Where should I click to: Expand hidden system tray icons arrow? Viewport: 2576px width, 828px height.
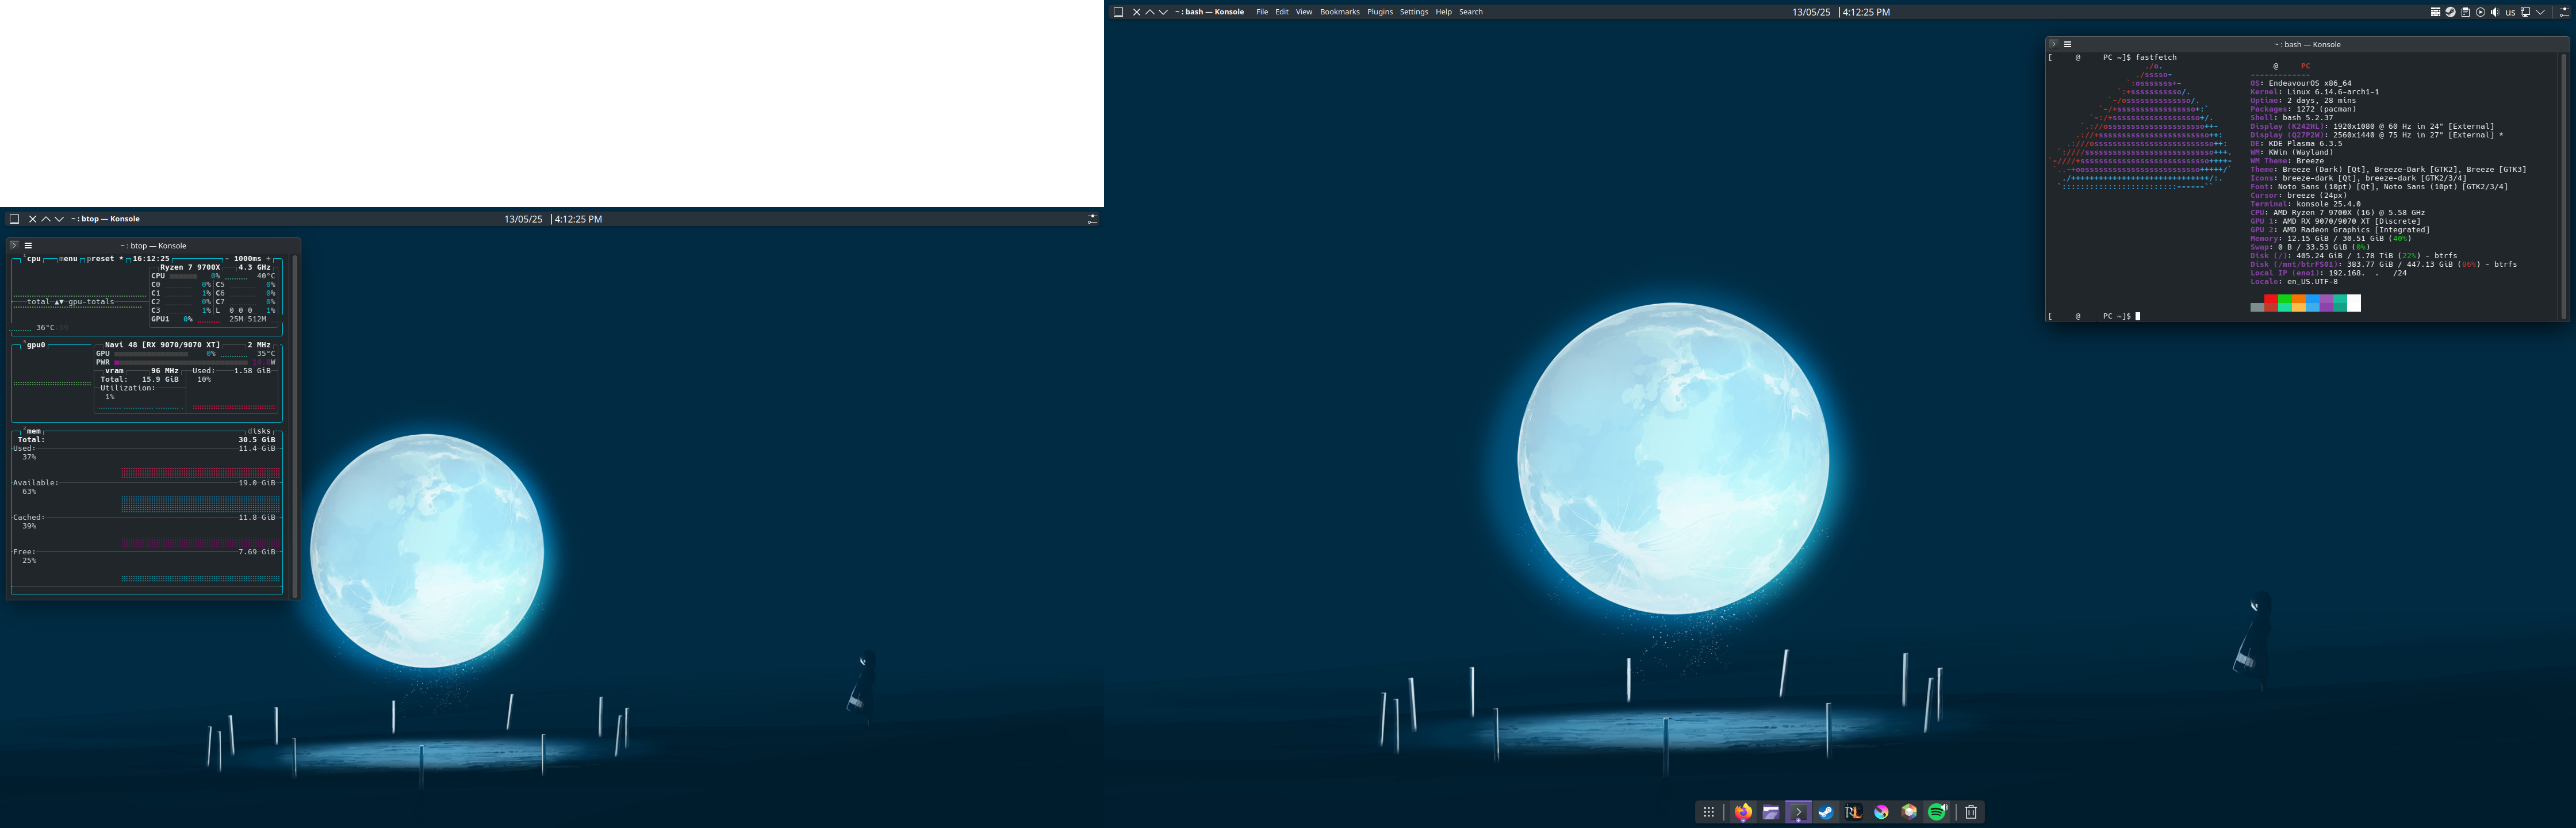pyautogui.click(x=2540, y=12)
